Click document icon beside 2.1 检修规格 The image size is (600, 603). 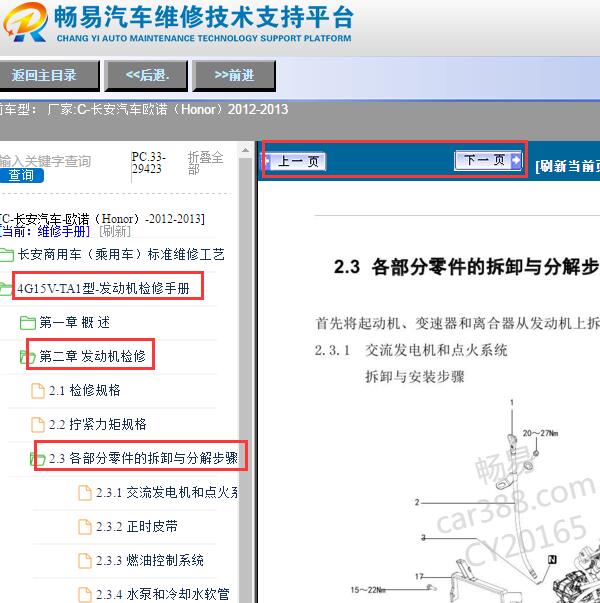tap(38, 391)
